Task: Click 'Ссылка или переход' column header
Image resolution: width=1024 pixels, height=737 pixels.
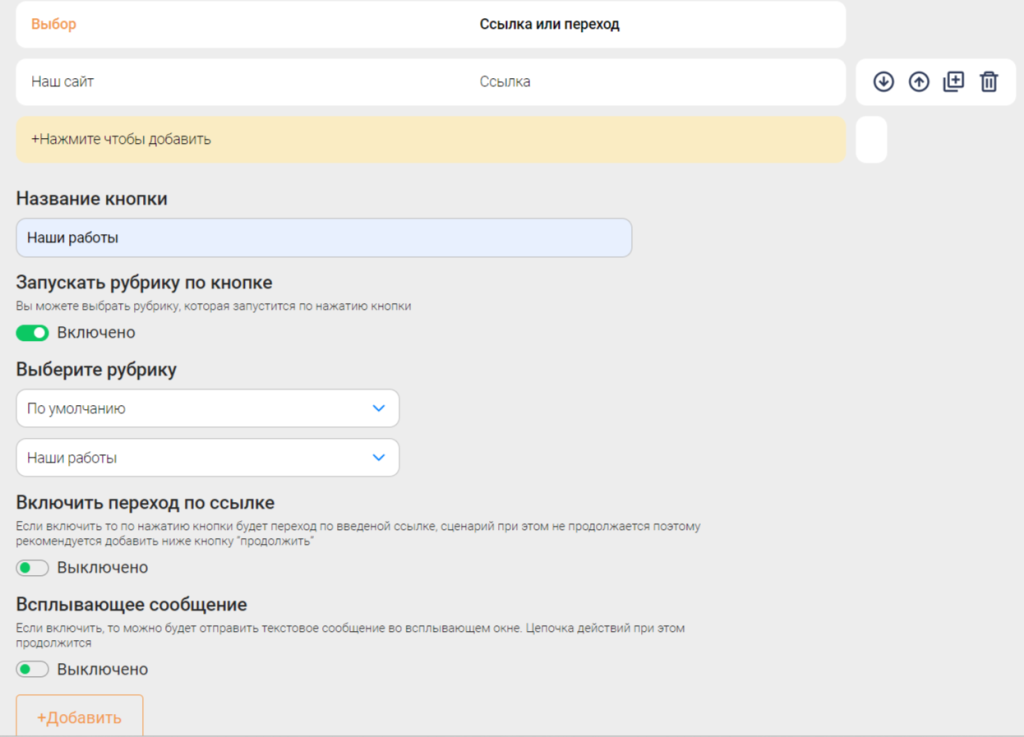Action: click(549, 24)
